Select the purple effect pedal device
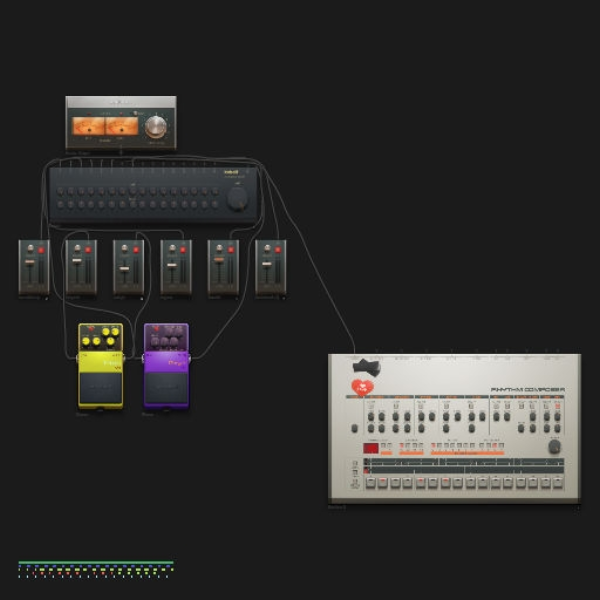Image resolution: width=600 pixels, height=600 pixels. 166,366
